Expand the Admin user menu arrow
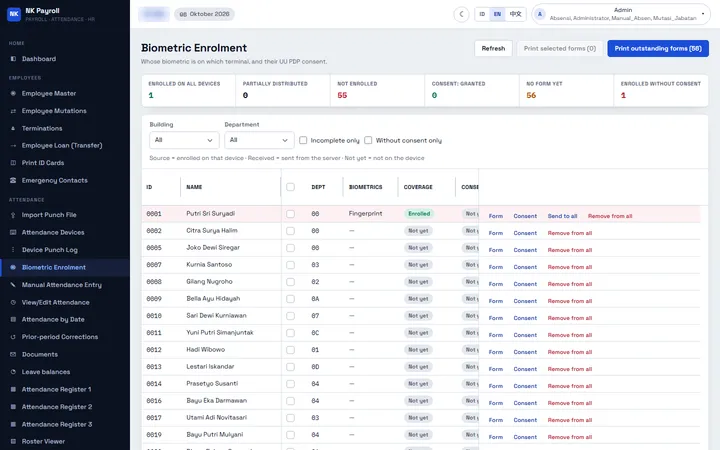Screen dimensions: 720x450 pyautogui.click(x=703, y=14)
